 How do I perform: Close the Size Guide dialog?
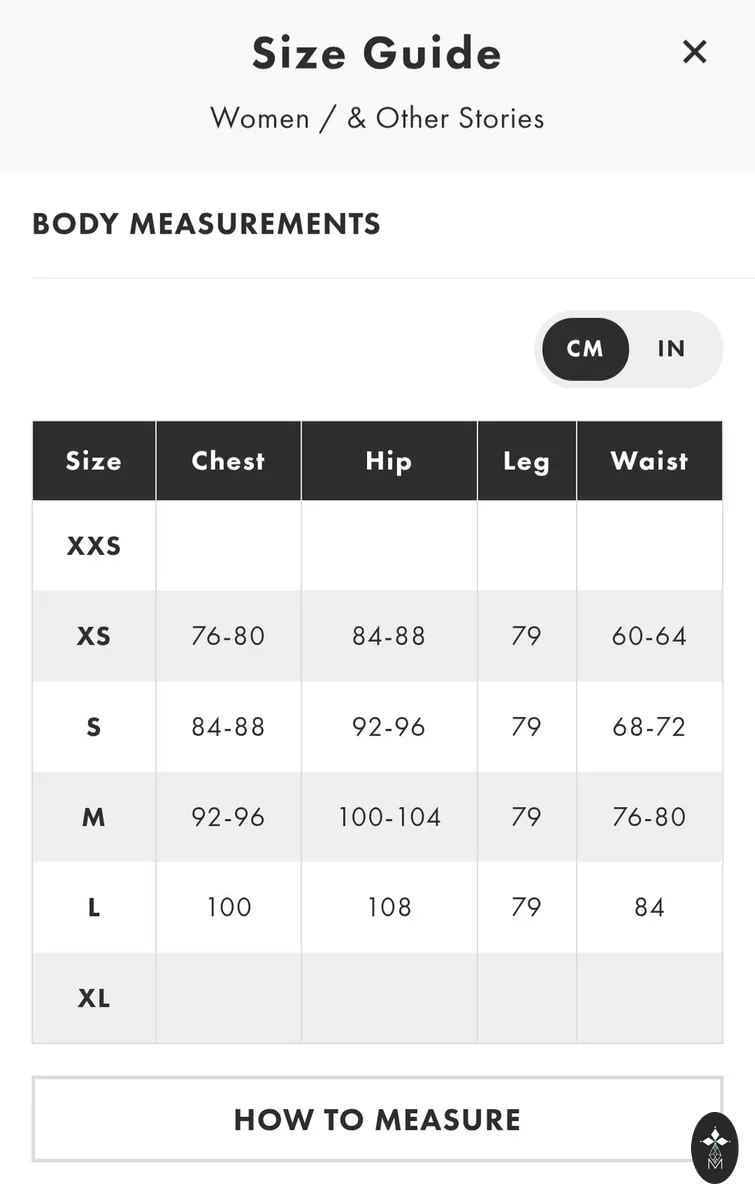point(694,52)
